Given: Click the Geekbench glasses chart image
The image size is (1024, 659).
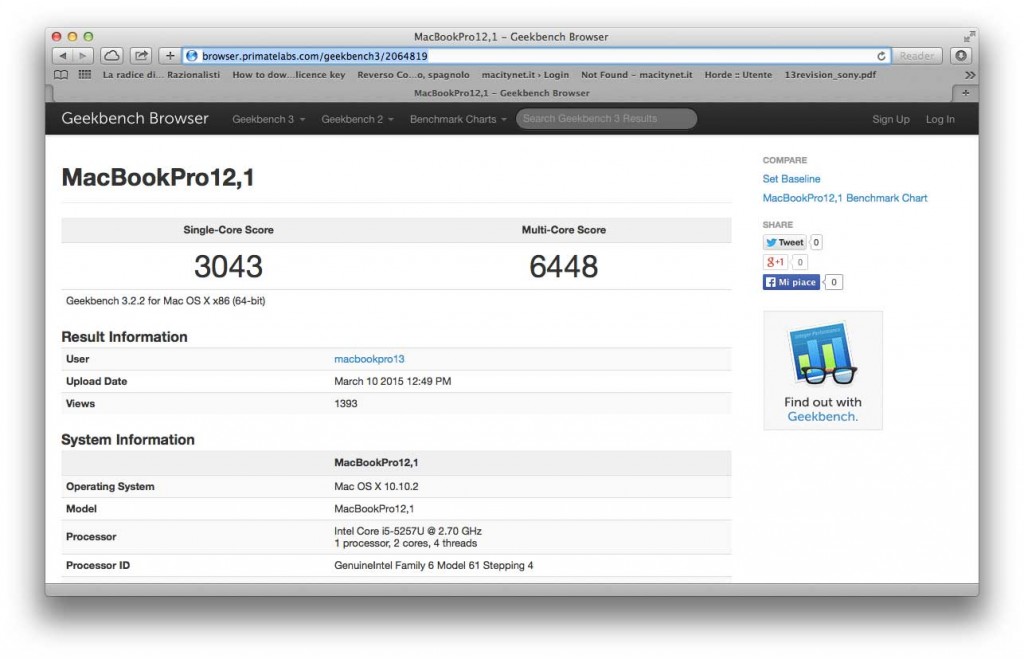Looking at the screenshot, I should click(822, 353).
